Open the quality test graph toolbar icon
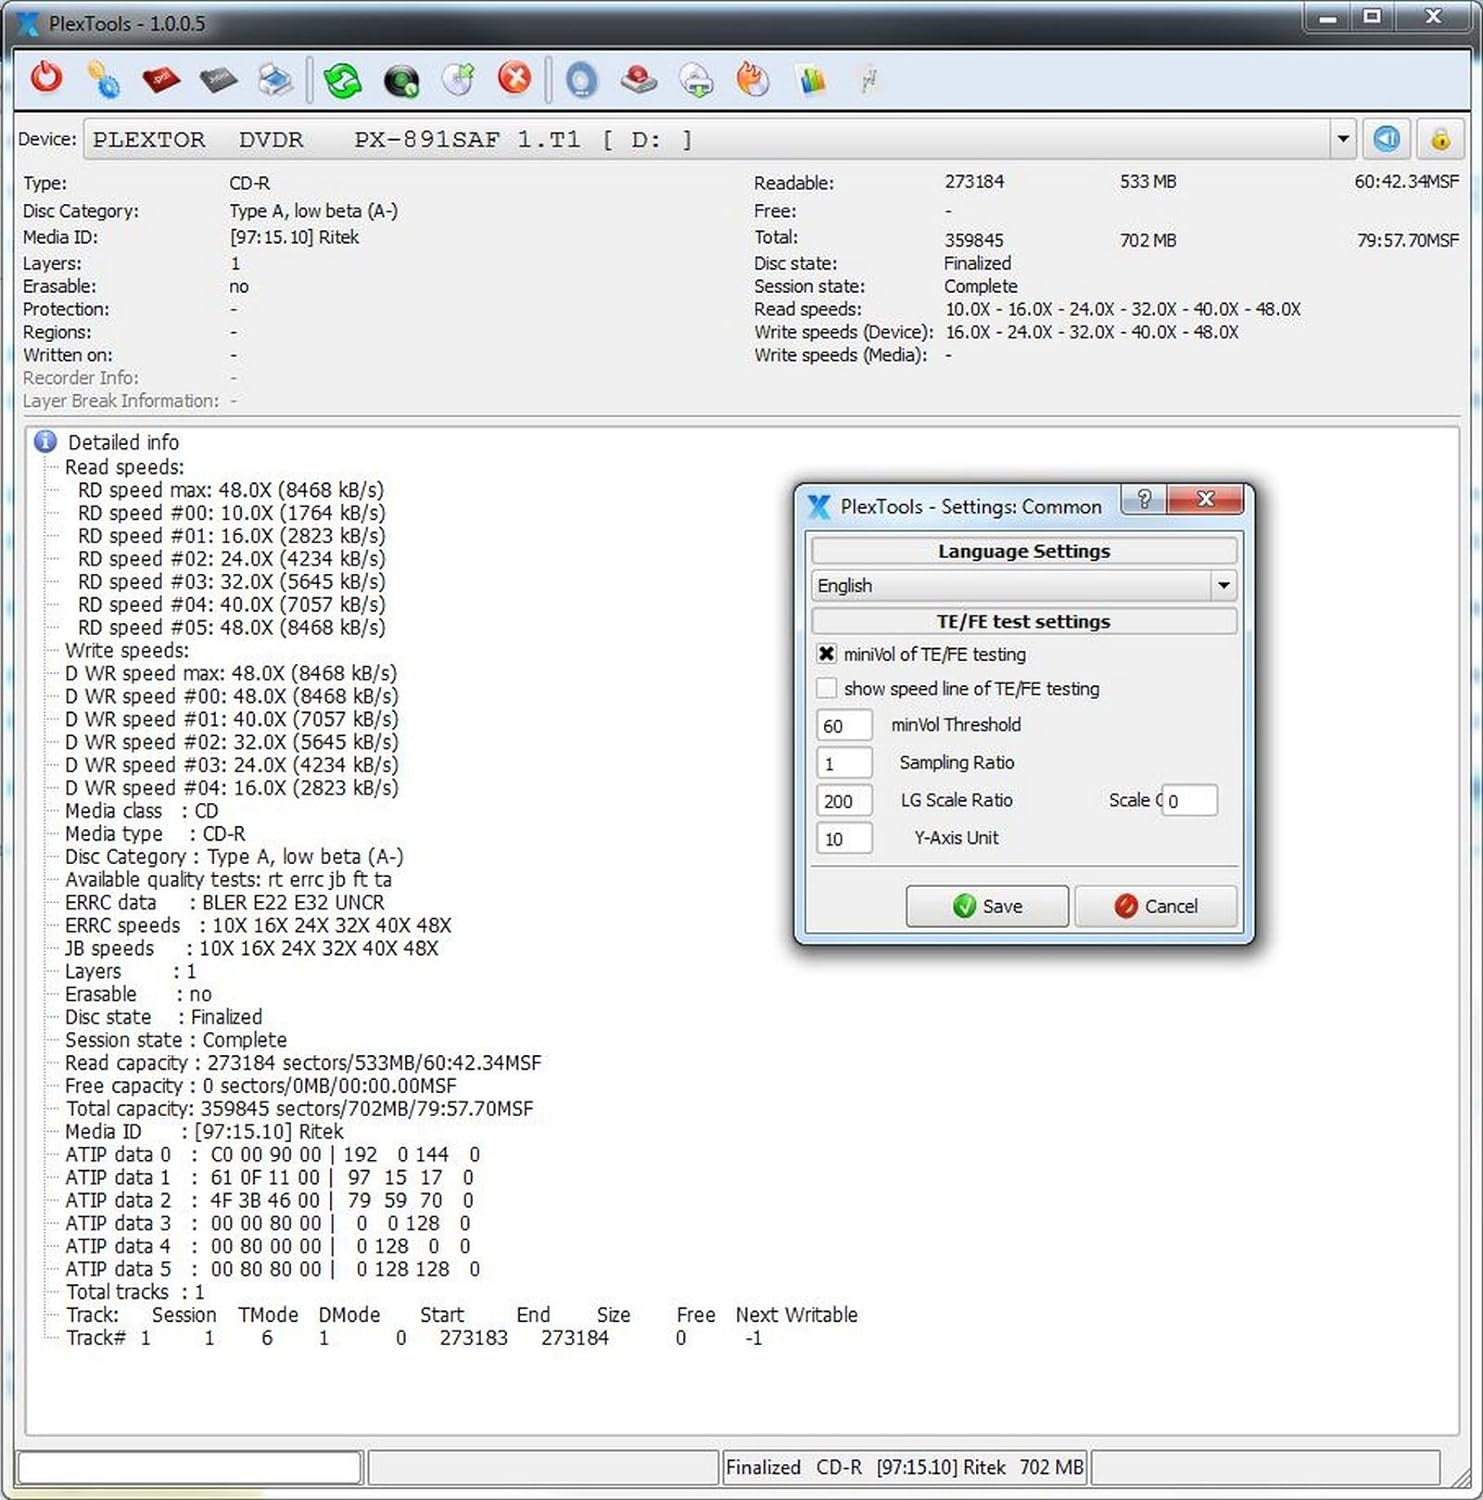Viewport: 1483px width, 1500px height. click(811, 79)
